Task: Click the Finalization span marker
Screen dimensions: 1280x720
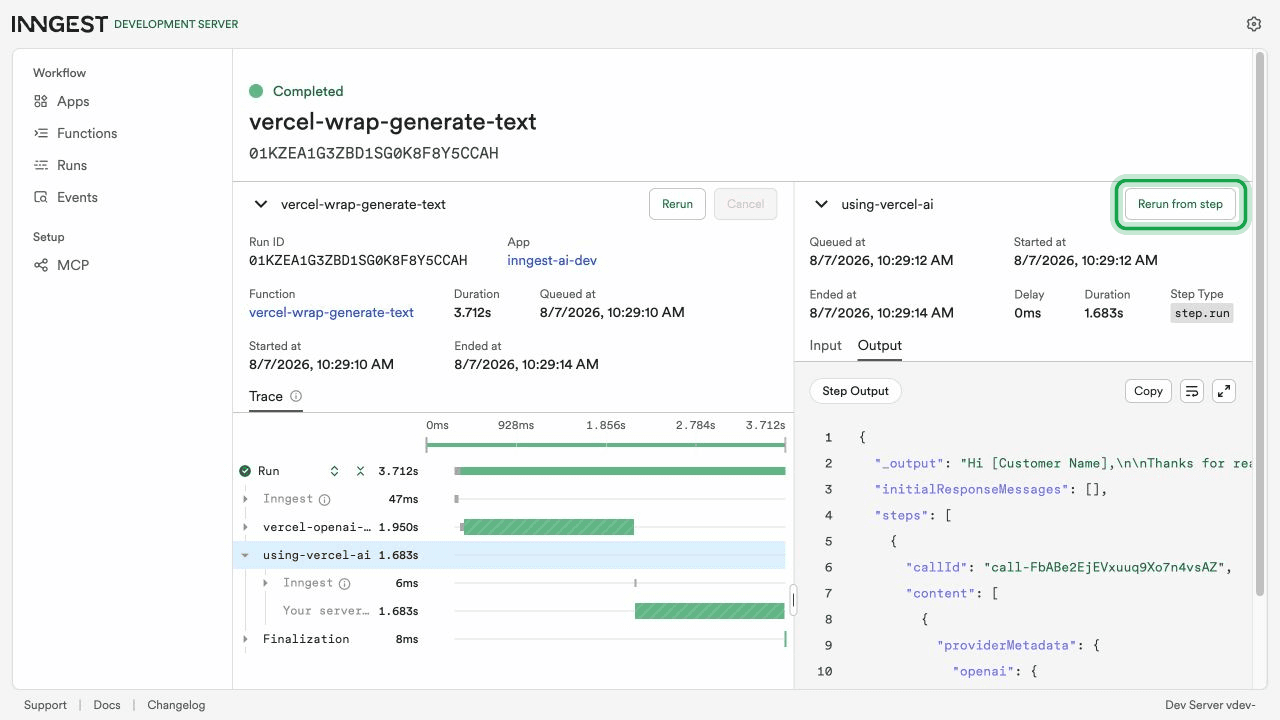Action: click(785, 639)
